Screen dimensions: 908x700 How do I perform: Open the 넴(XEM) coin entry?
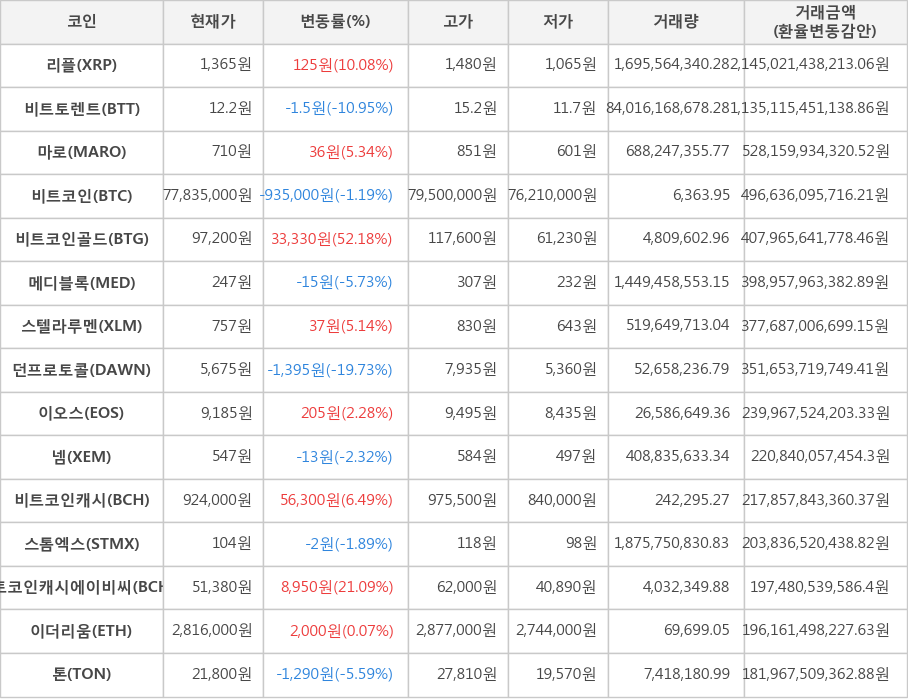(x=82, y=457)
